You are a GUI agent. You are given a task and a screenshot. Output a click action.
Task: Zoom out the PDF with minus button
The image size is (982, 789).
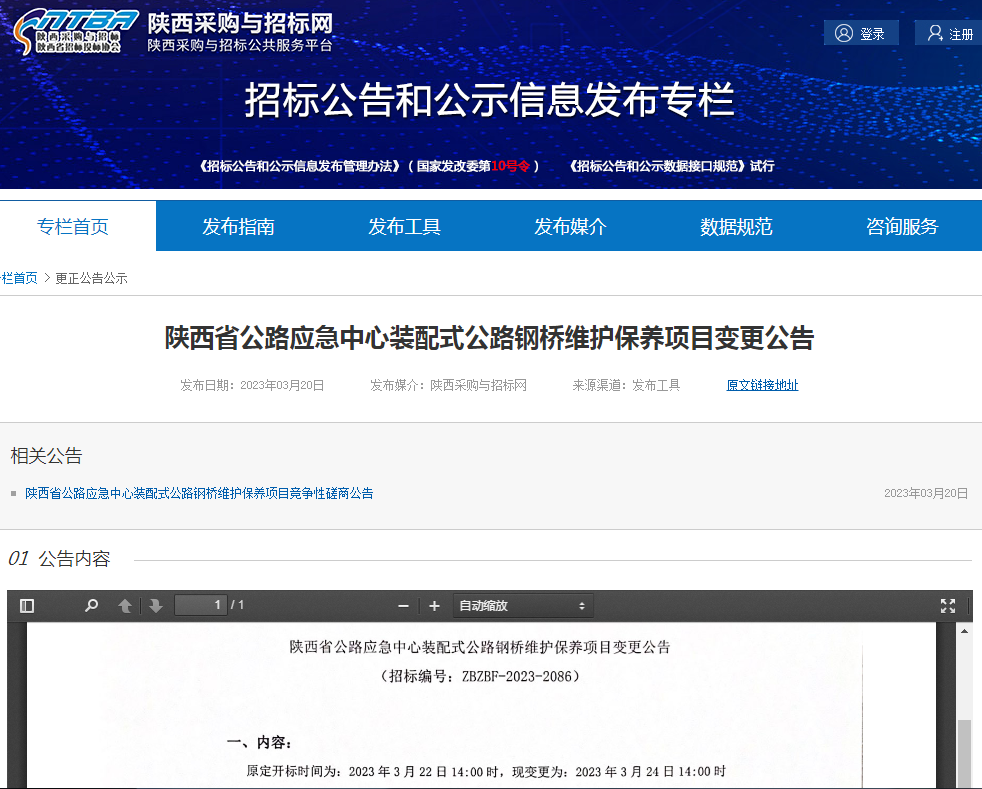tap(403, 606)
